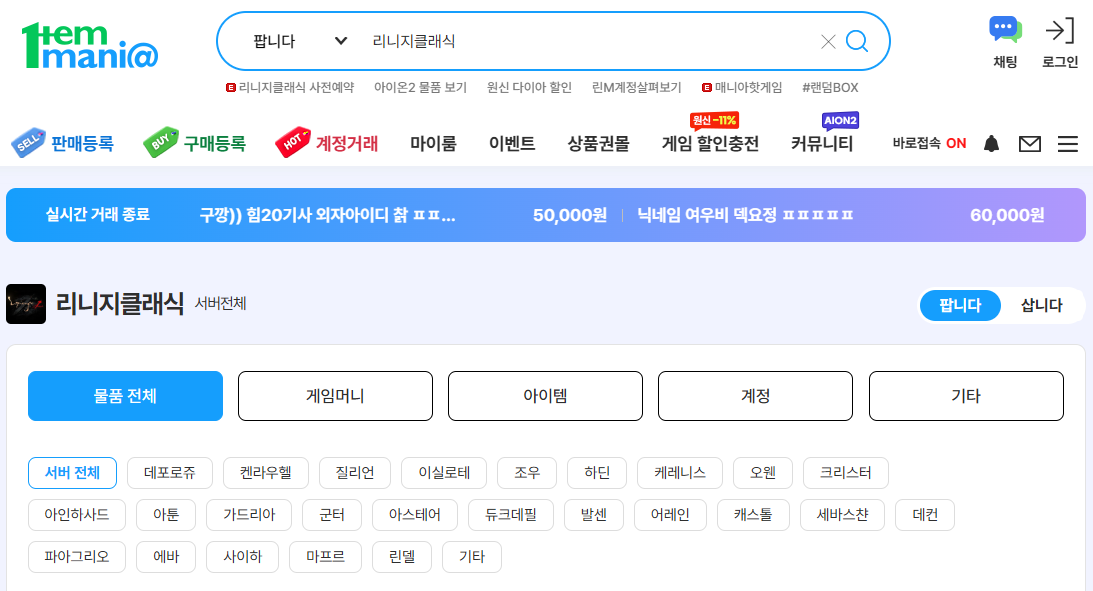Click the SELL tag icon
The width and height of the screenshot is (1093, 591).
pos(29,142)
